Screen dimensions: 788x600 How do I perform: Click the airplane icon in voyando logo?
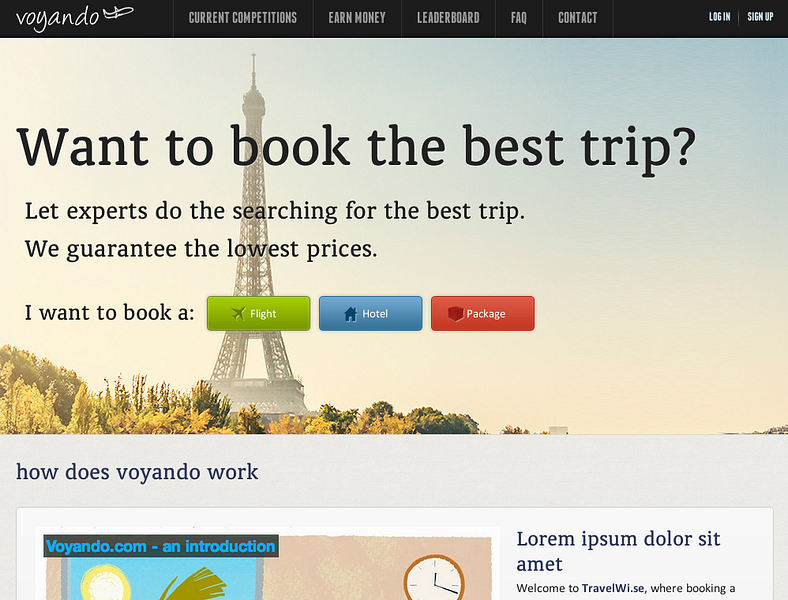(x=119, y=13)
